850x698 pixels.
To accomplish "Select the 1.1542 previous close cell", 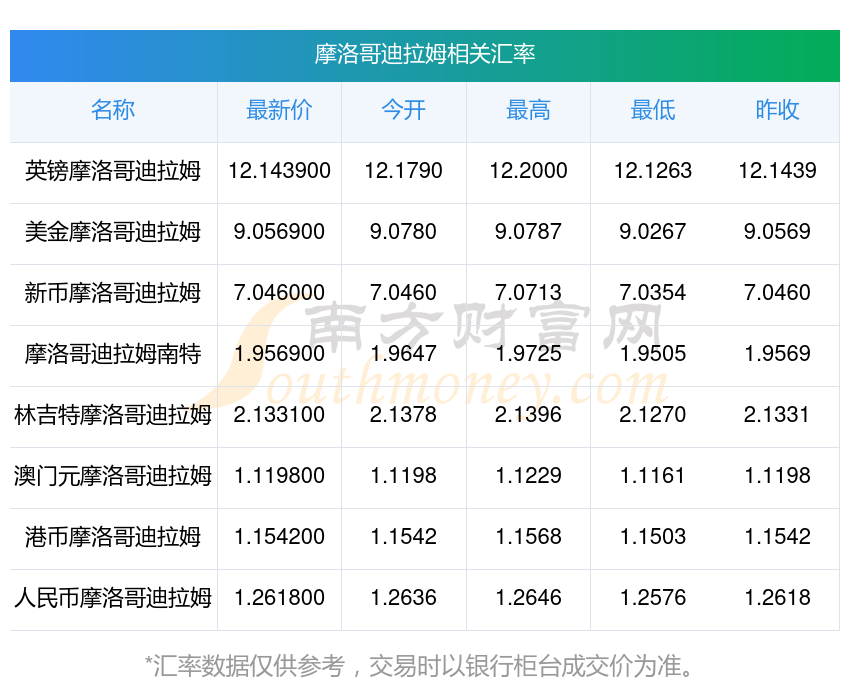I will pos(777,537).
